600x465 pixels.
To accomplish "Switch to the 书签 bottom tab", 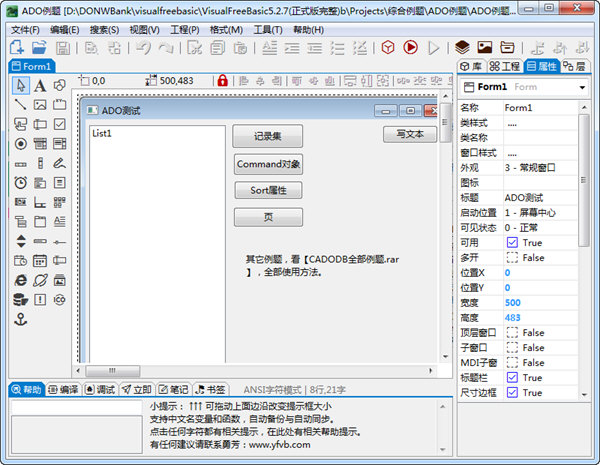I will tap(210, 390).
